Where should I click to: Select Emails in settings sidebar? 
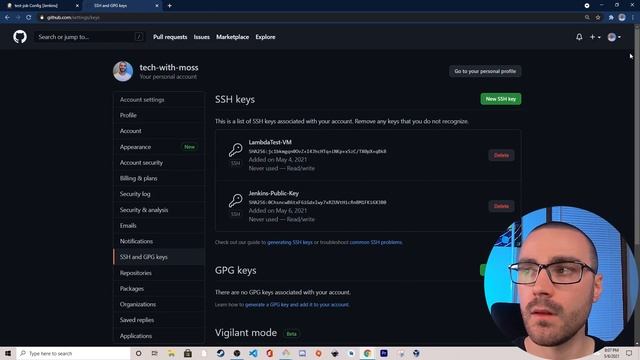click(159, 225)
